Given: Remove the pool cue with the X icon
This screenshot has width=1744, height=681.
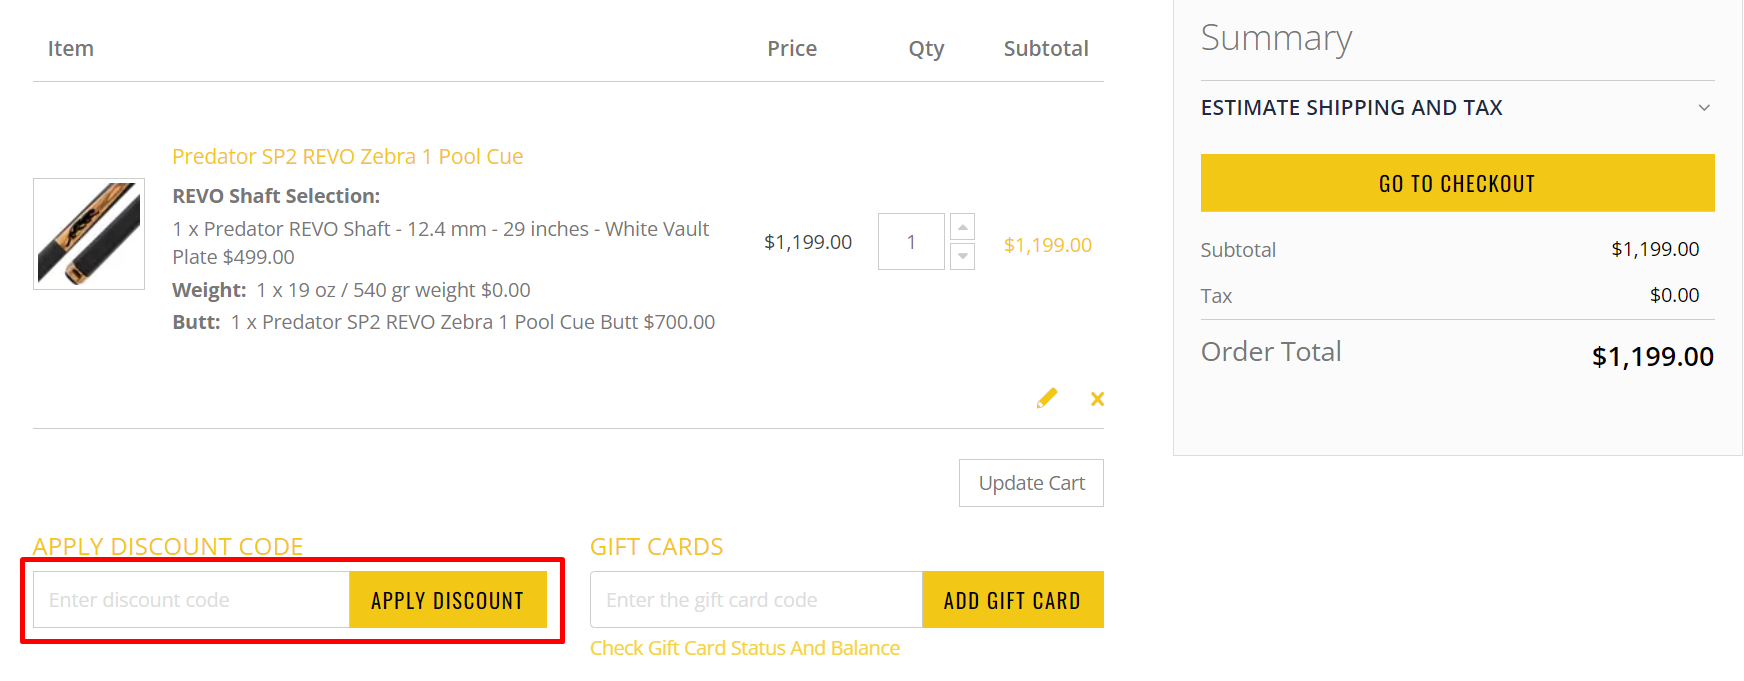Looking at the screenshot, I should pos(1097,399).
